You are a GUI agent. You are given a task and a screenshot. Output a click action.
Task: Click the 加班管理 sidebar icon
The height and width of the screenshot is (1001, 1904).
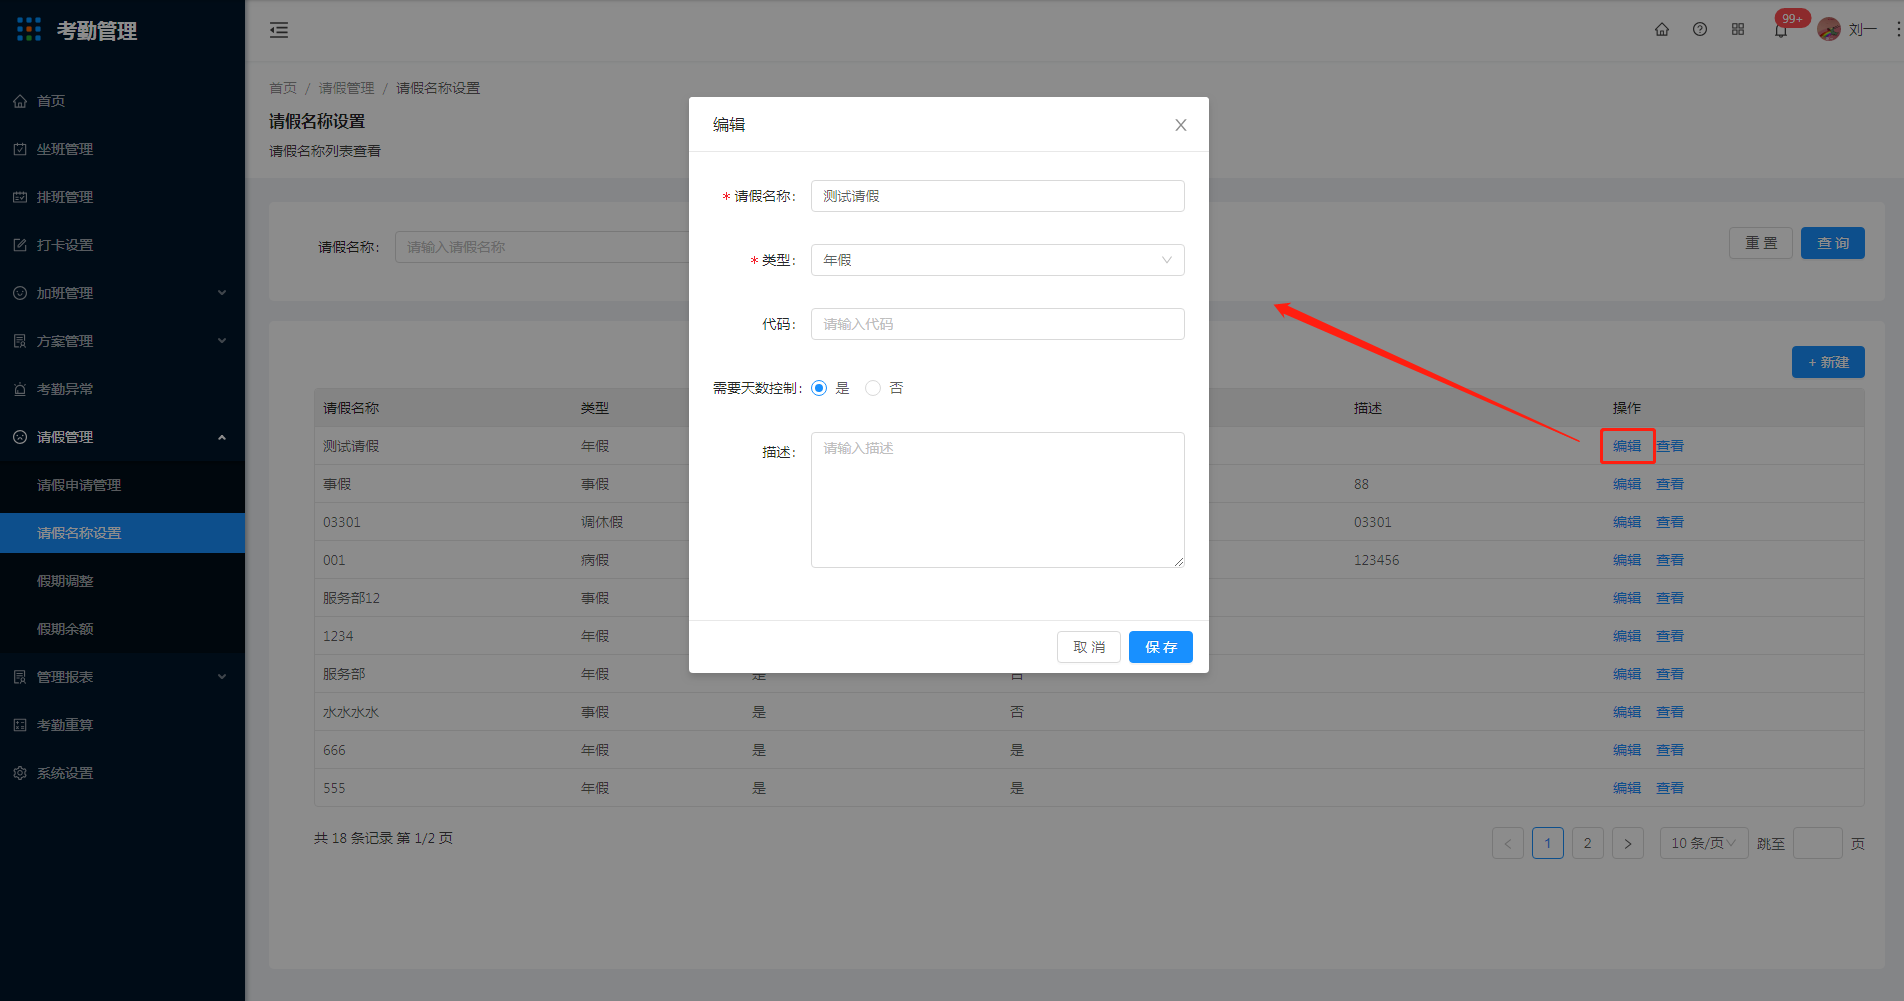pyautogui.click(x=20, y=293)
